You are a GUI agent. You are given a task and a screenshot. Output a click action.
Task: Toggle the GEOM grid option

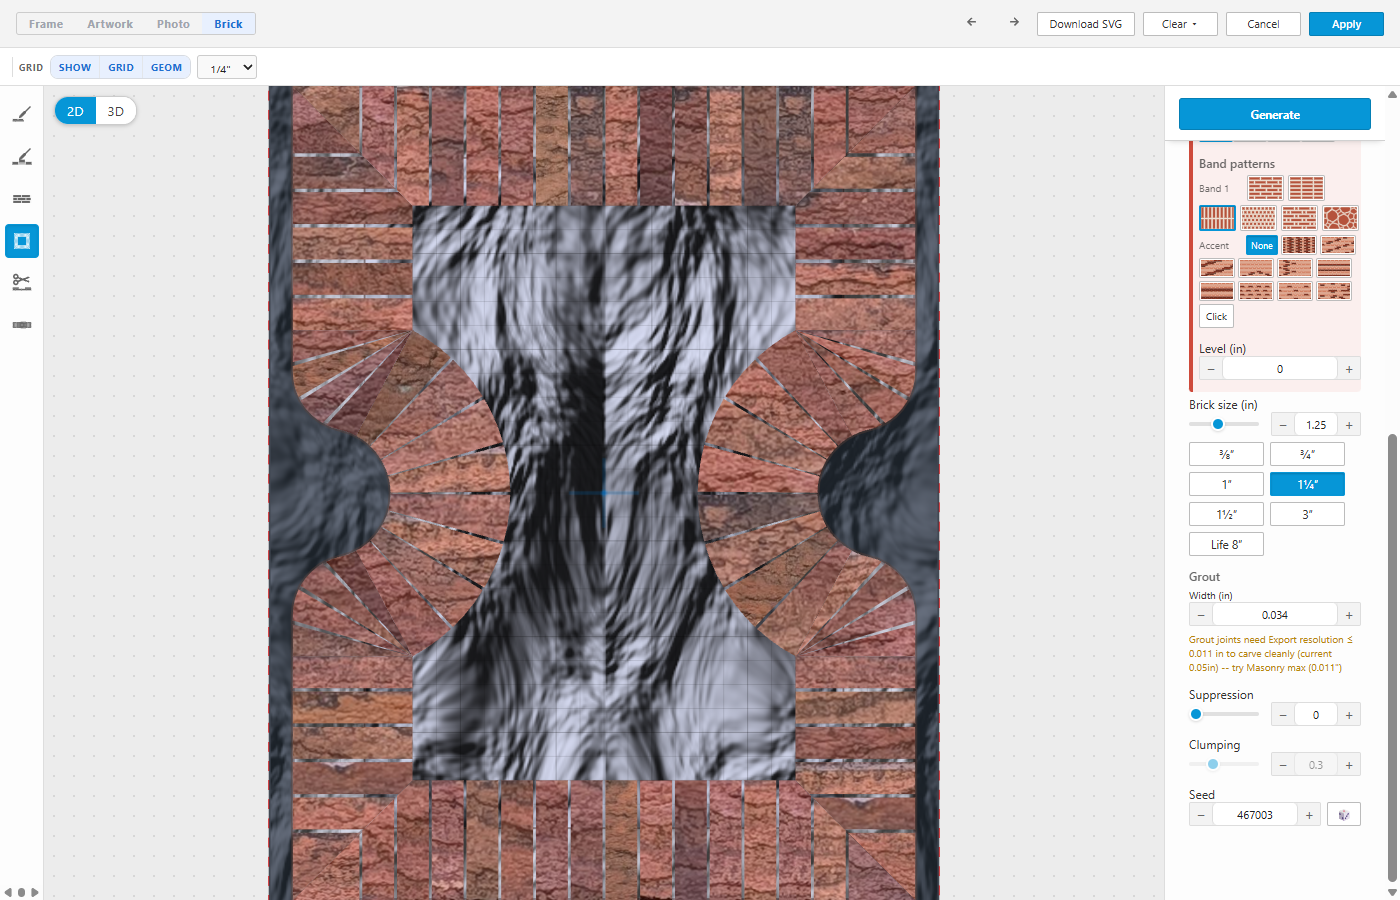(x=166, y=68)
